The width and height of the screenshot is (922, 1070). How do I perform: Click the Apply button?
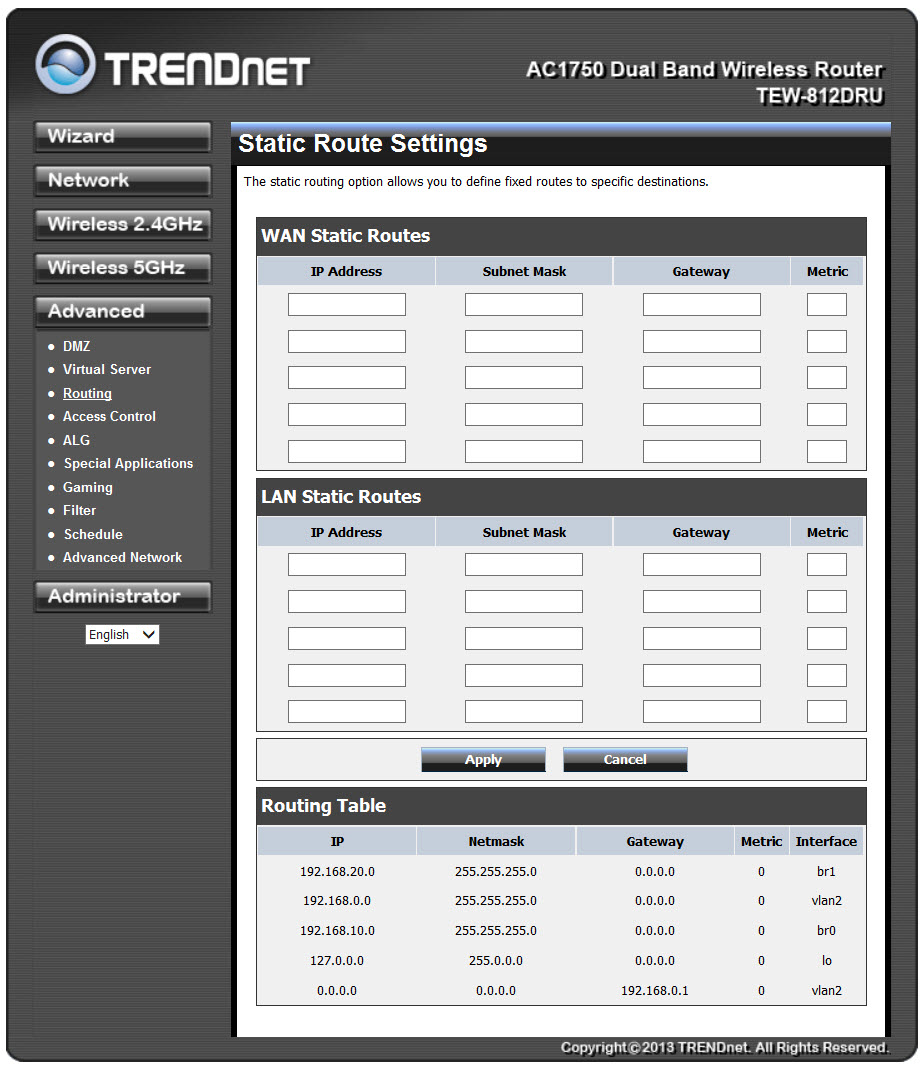[483, 760]
